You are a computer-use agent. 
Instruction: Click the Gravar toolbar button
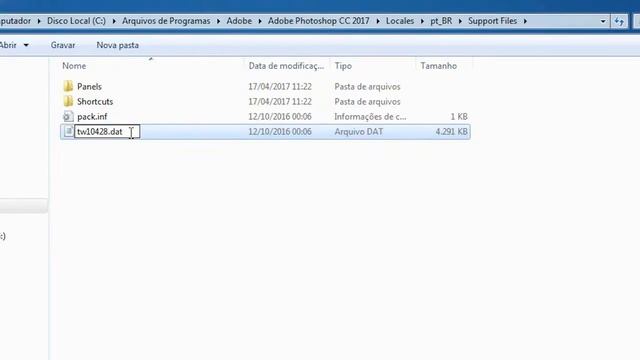tap(63, 45)
